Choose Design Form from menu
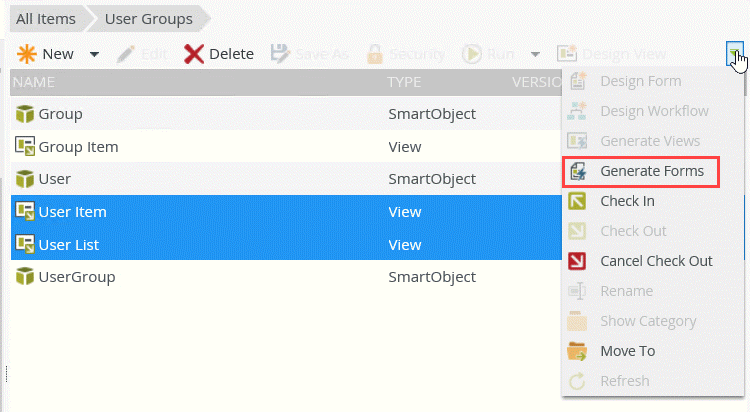The width and height of the screenshot is (750, 412). tap(641, 81)
